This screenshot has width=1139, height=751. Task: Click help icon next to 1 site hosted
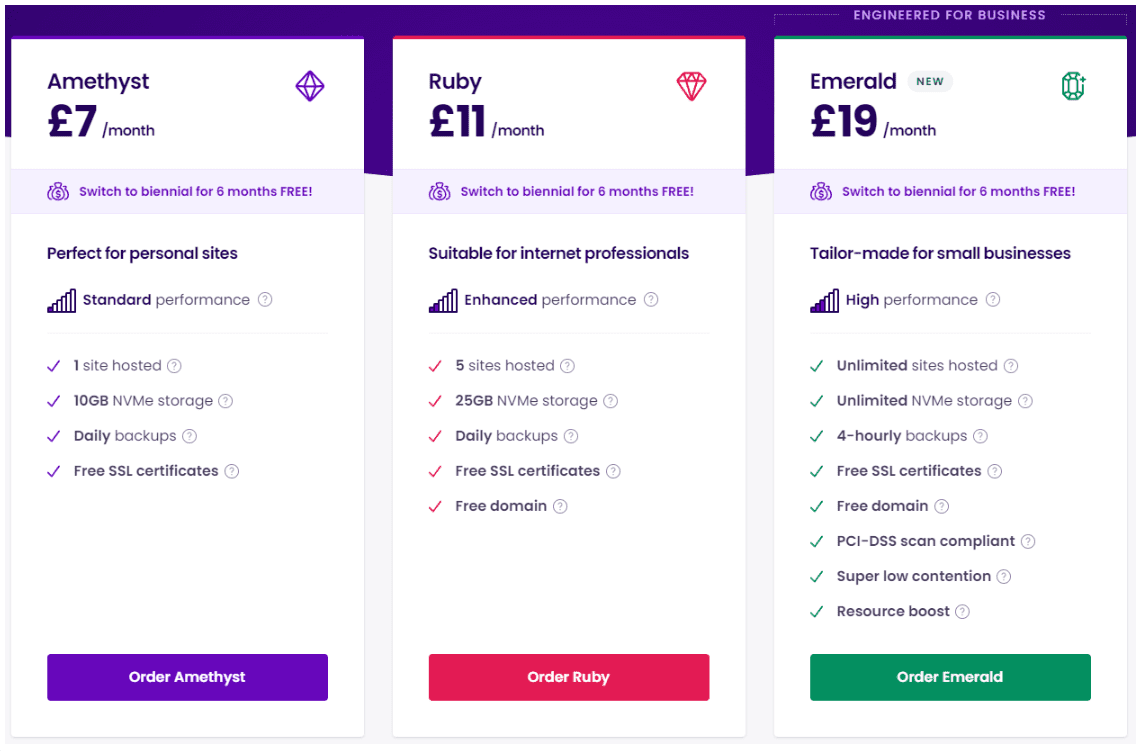click(x=174, y=366)
